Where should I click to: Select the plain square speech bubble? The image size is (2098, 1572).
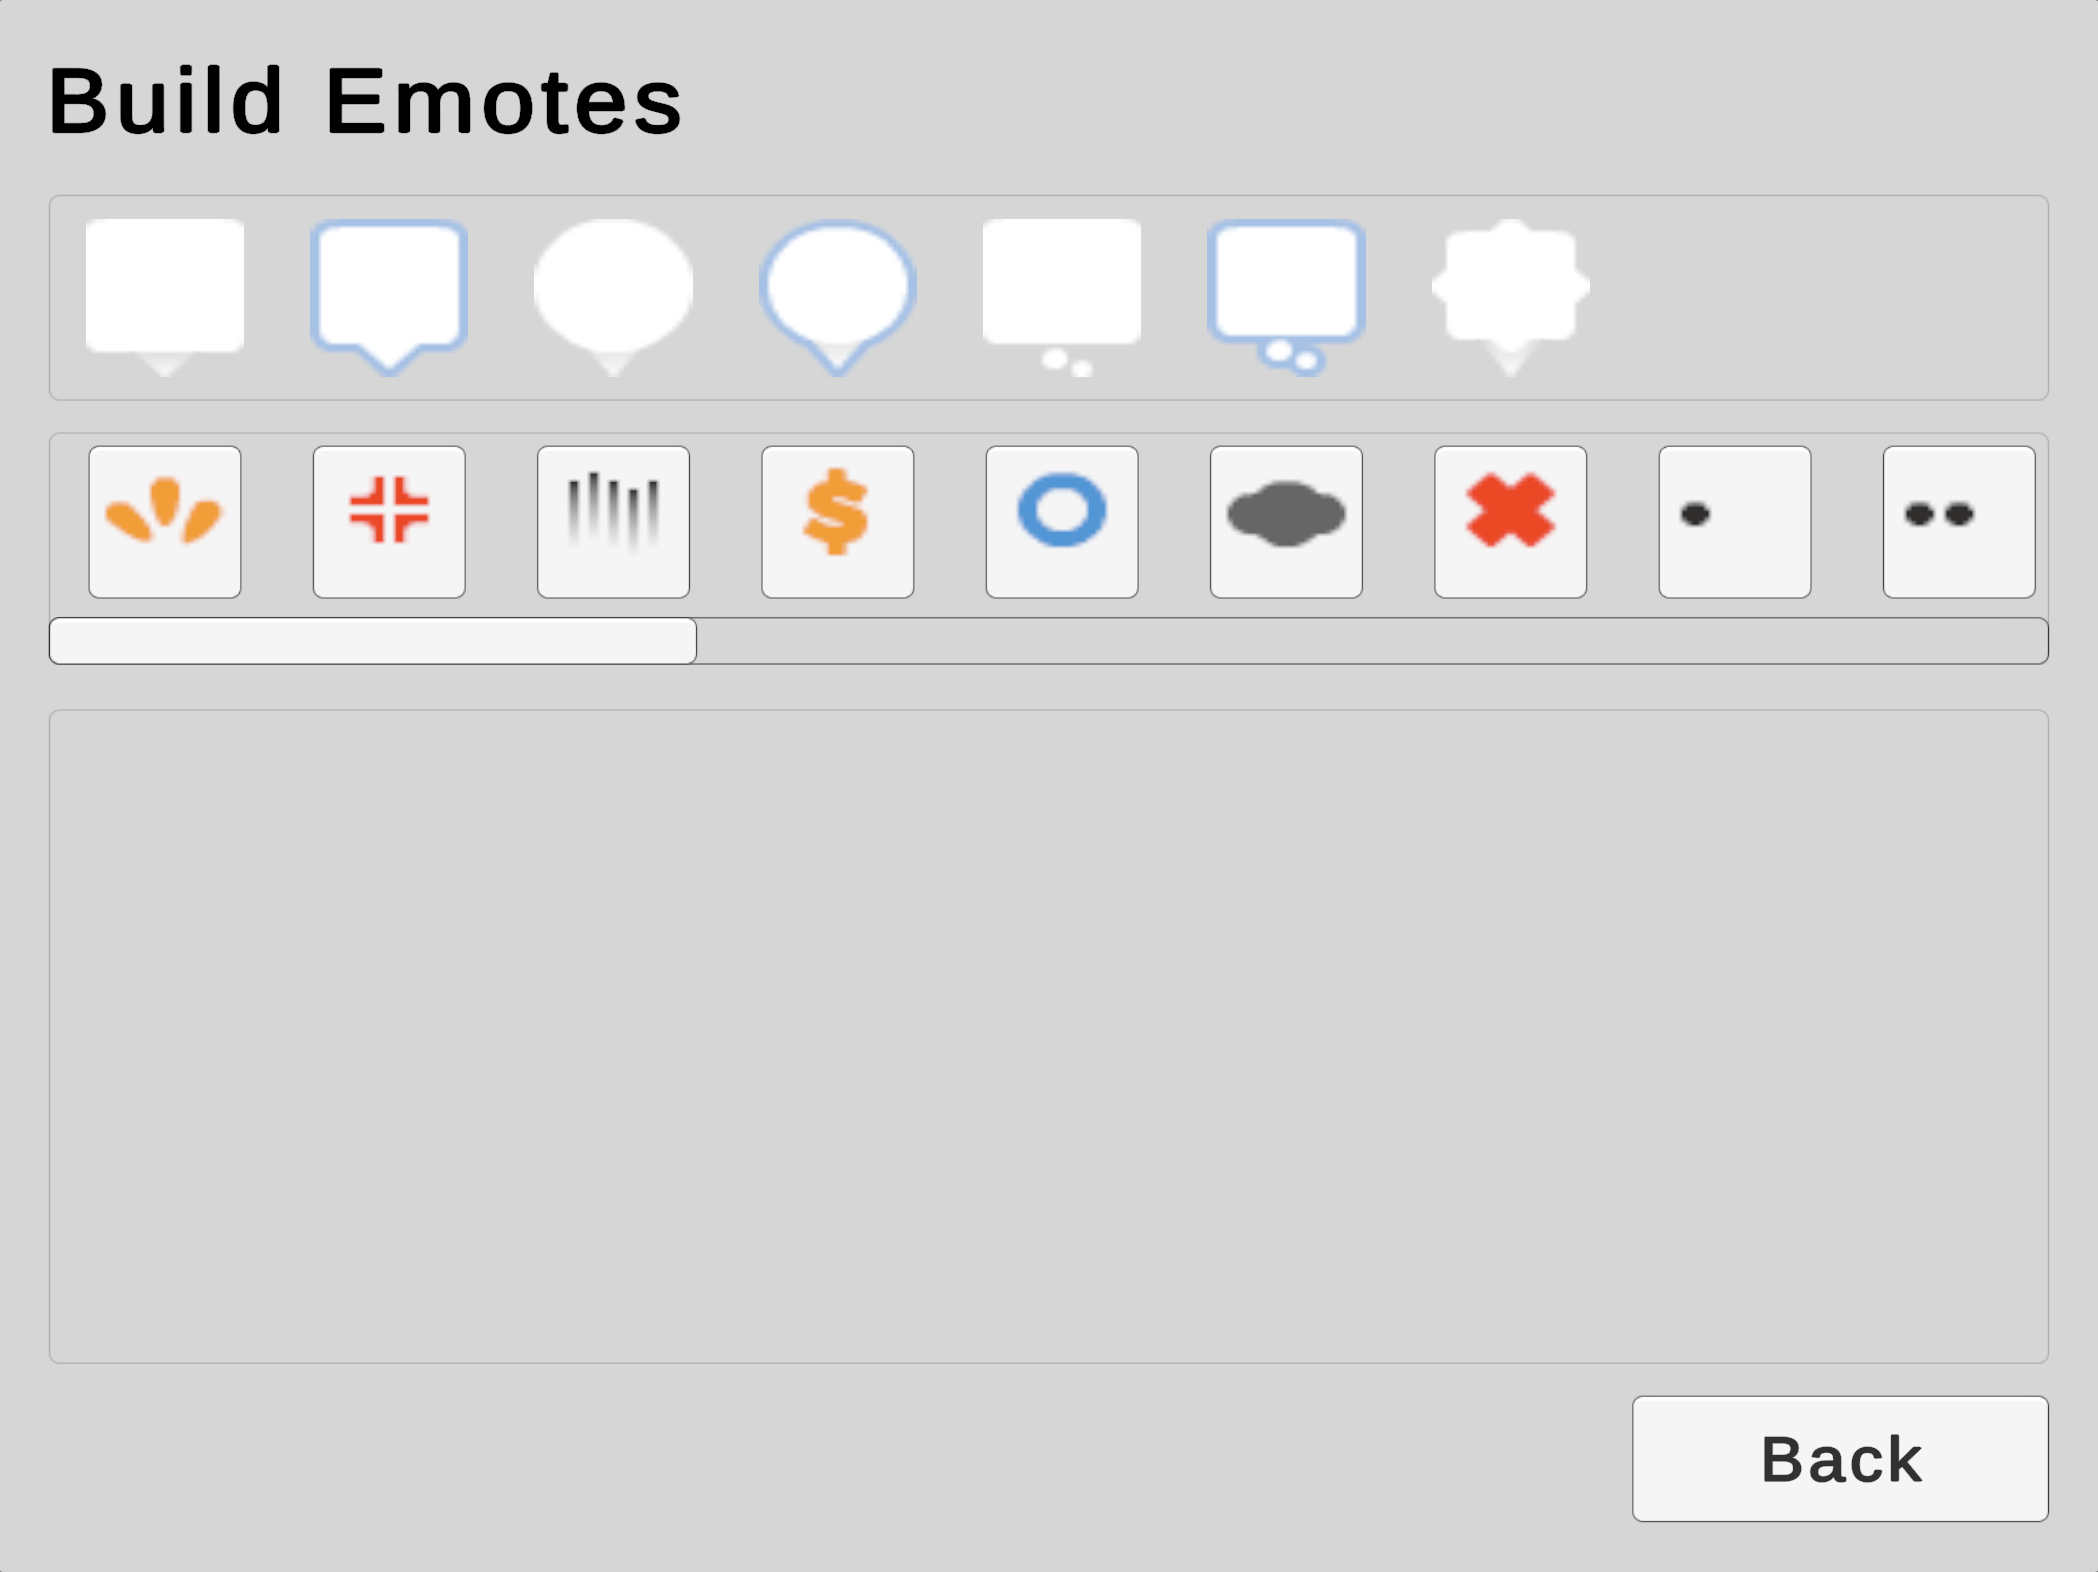click(165, 289)
